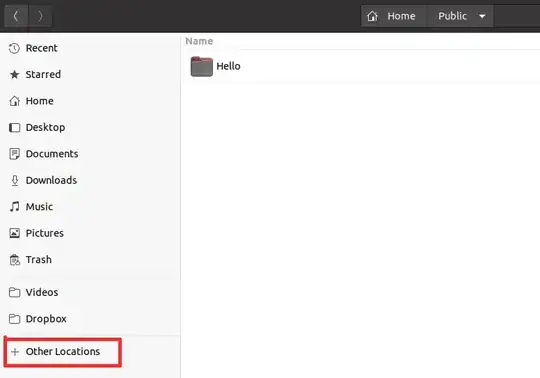Viewport: 540px width, 378px height.
Task: Go forward with the right arrow
Action: pos(40,16)
